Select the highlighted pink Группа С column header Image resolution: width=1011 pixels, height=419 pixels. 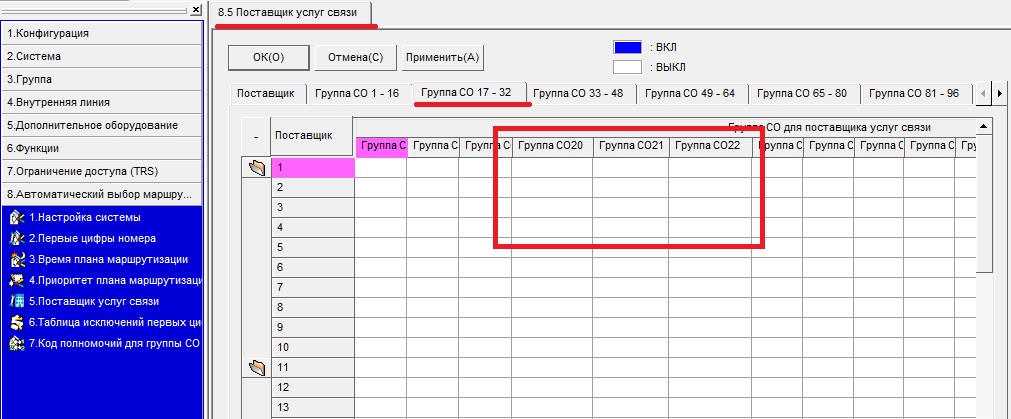381,147
